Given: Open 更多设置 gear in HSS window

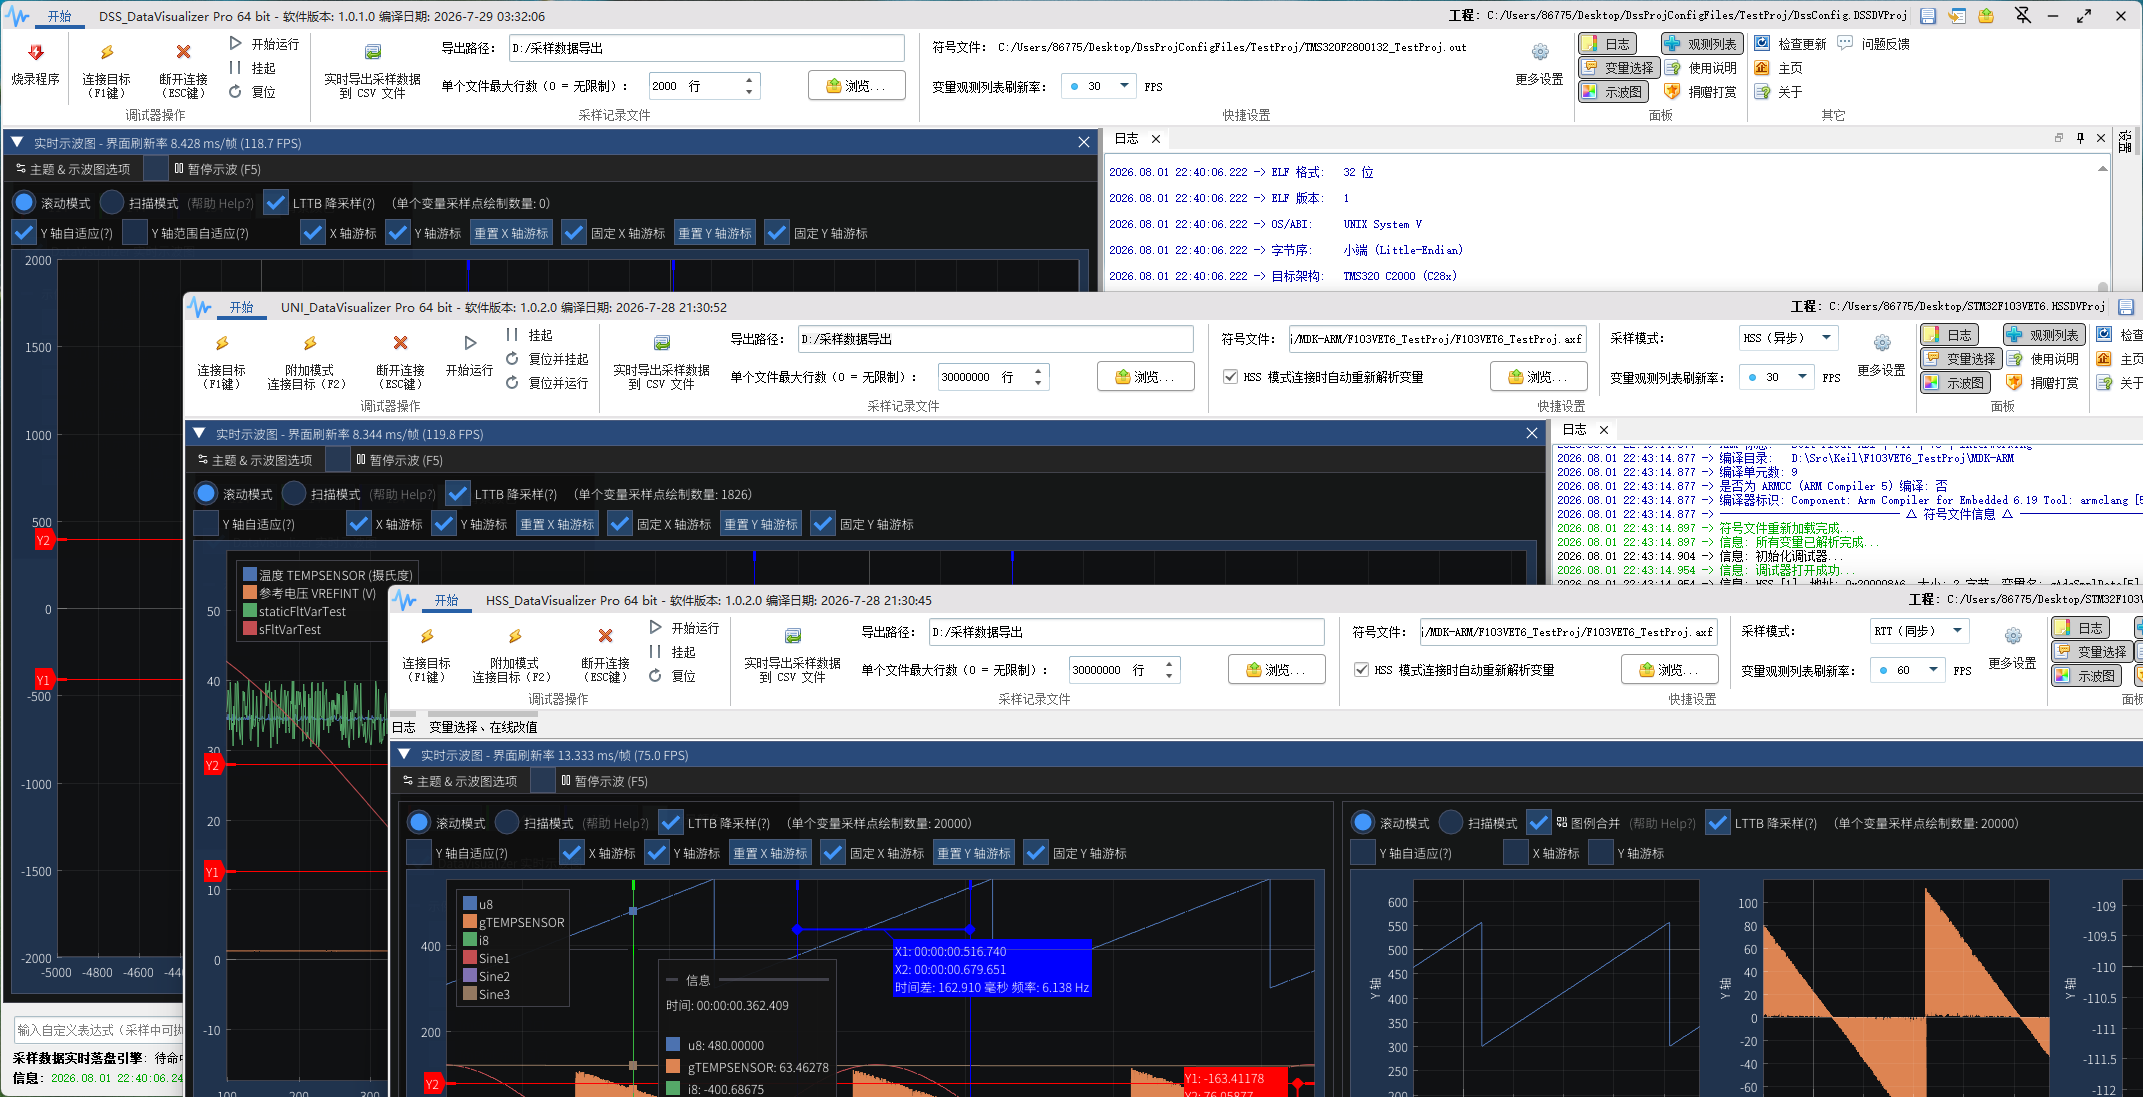Looking at the screenshot, I should [2013, 636].
